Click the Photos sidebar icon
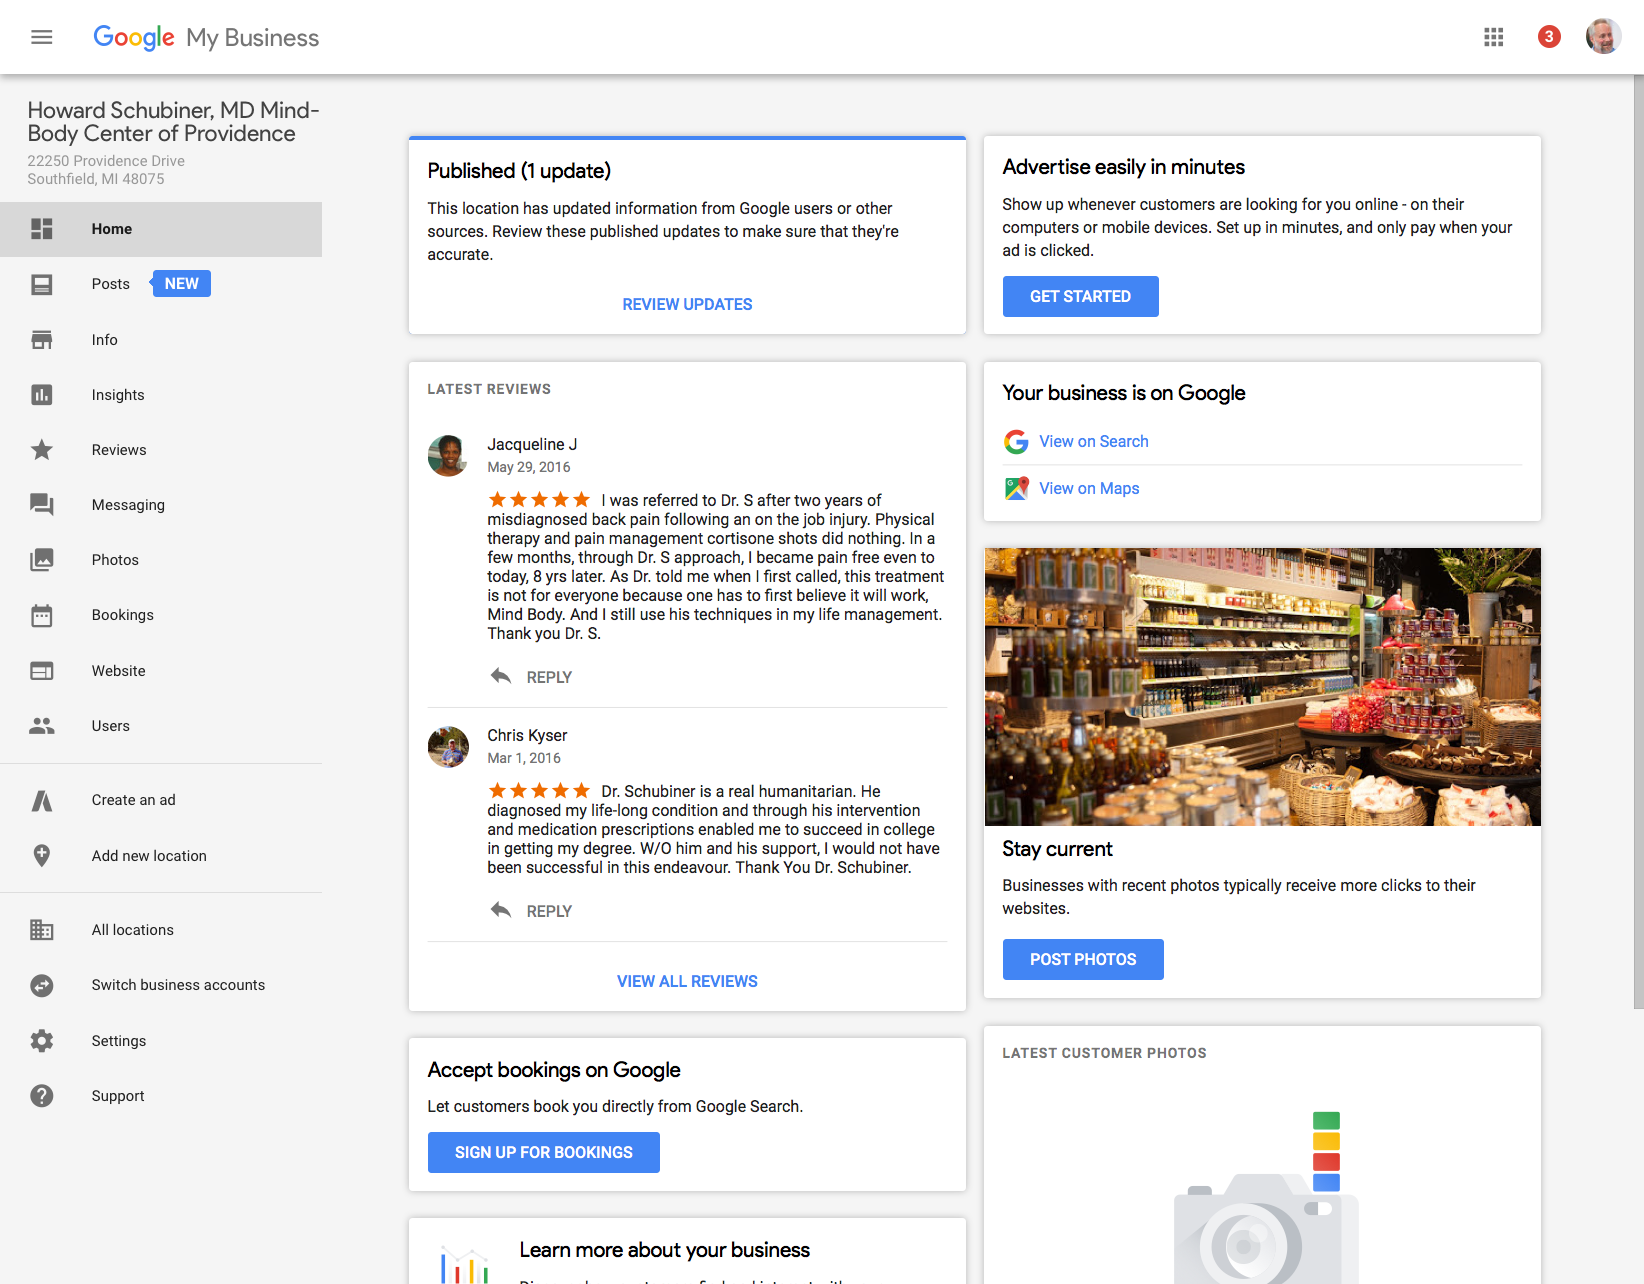1644x1284 pixels. coord(42,560)
